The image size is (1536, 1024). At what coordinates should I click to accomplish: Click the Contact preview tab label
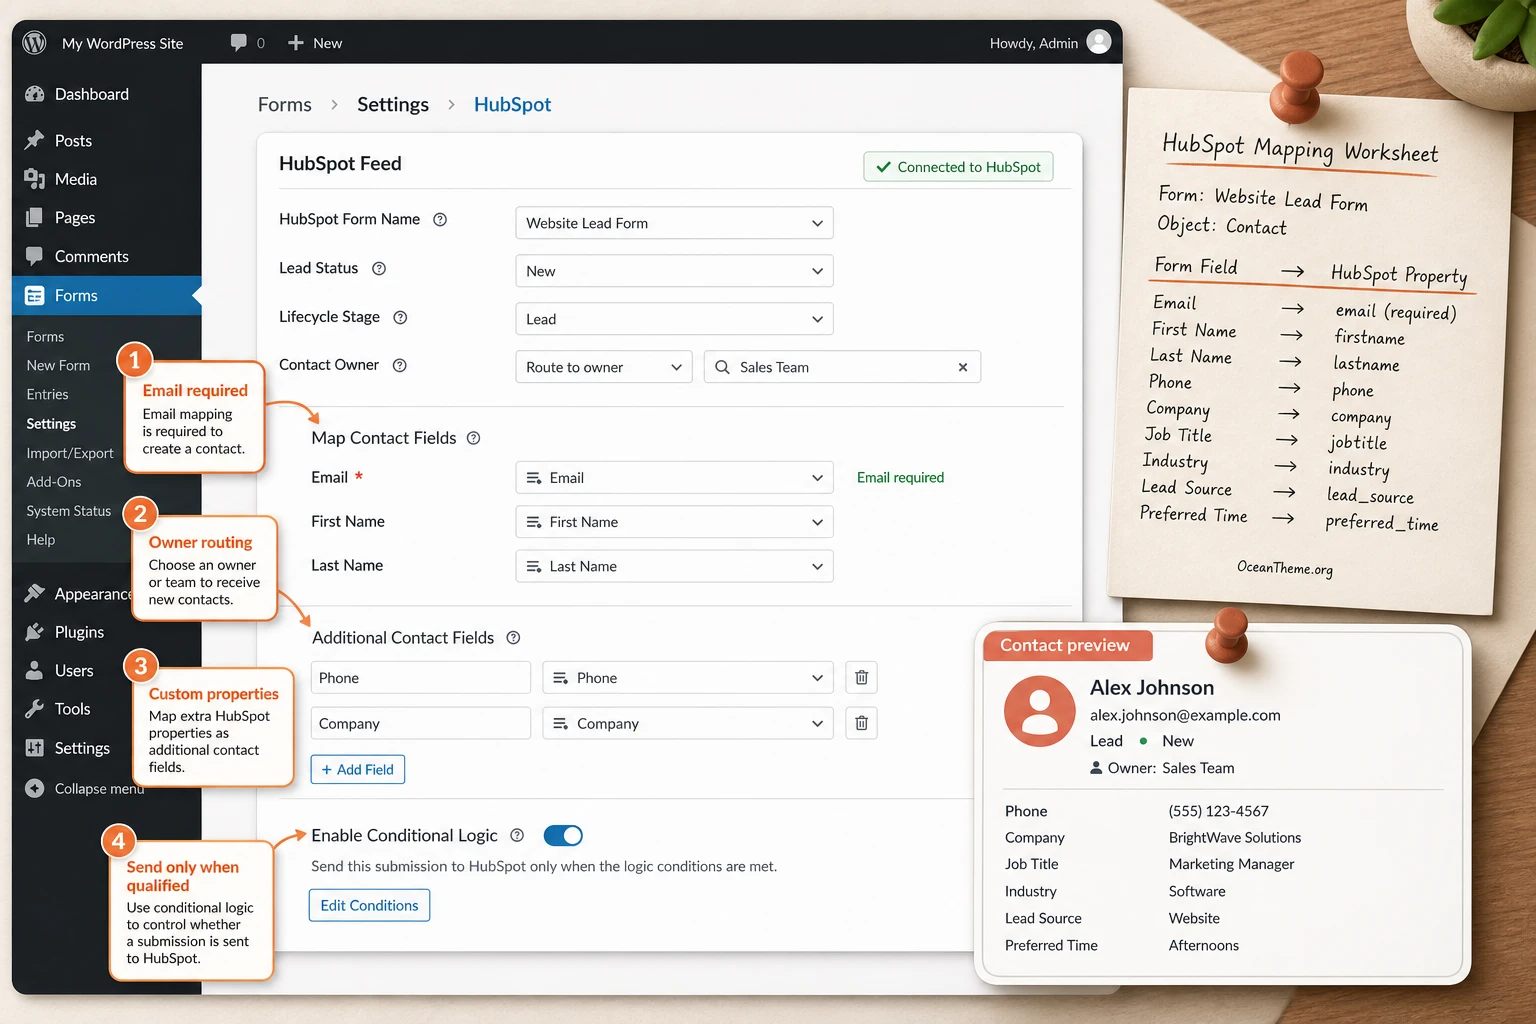[x=1065, y=645]
